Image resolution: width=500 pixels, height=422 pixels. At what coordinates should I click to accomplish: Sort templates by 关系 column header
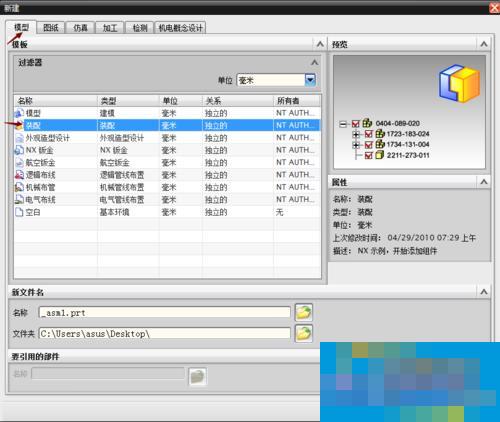(x=238, y=101)
